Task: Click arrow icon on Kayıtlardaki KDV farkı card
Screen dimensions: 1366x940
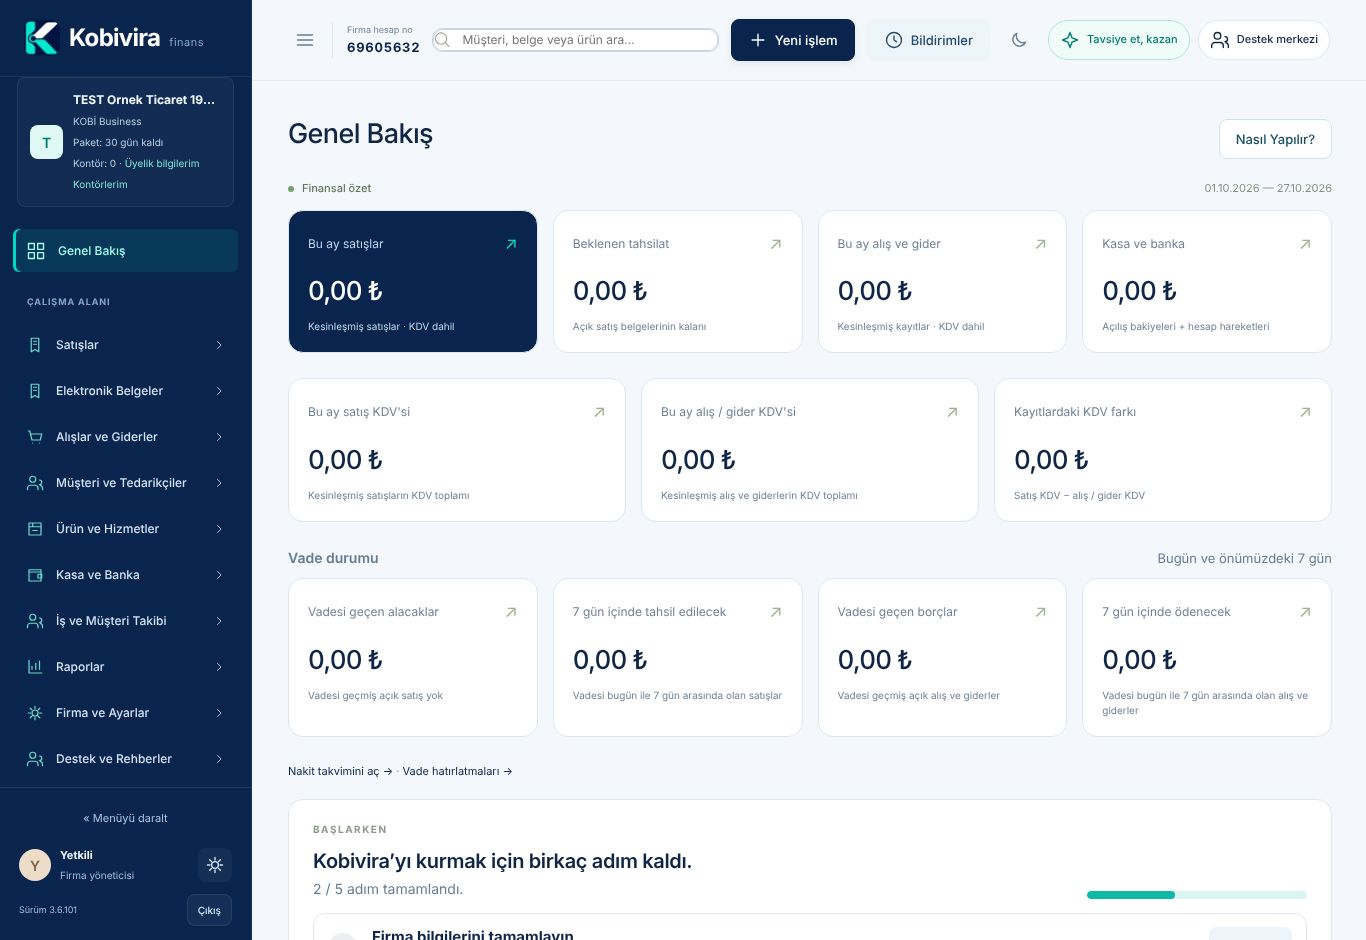Action: [x=1305, y=412]
